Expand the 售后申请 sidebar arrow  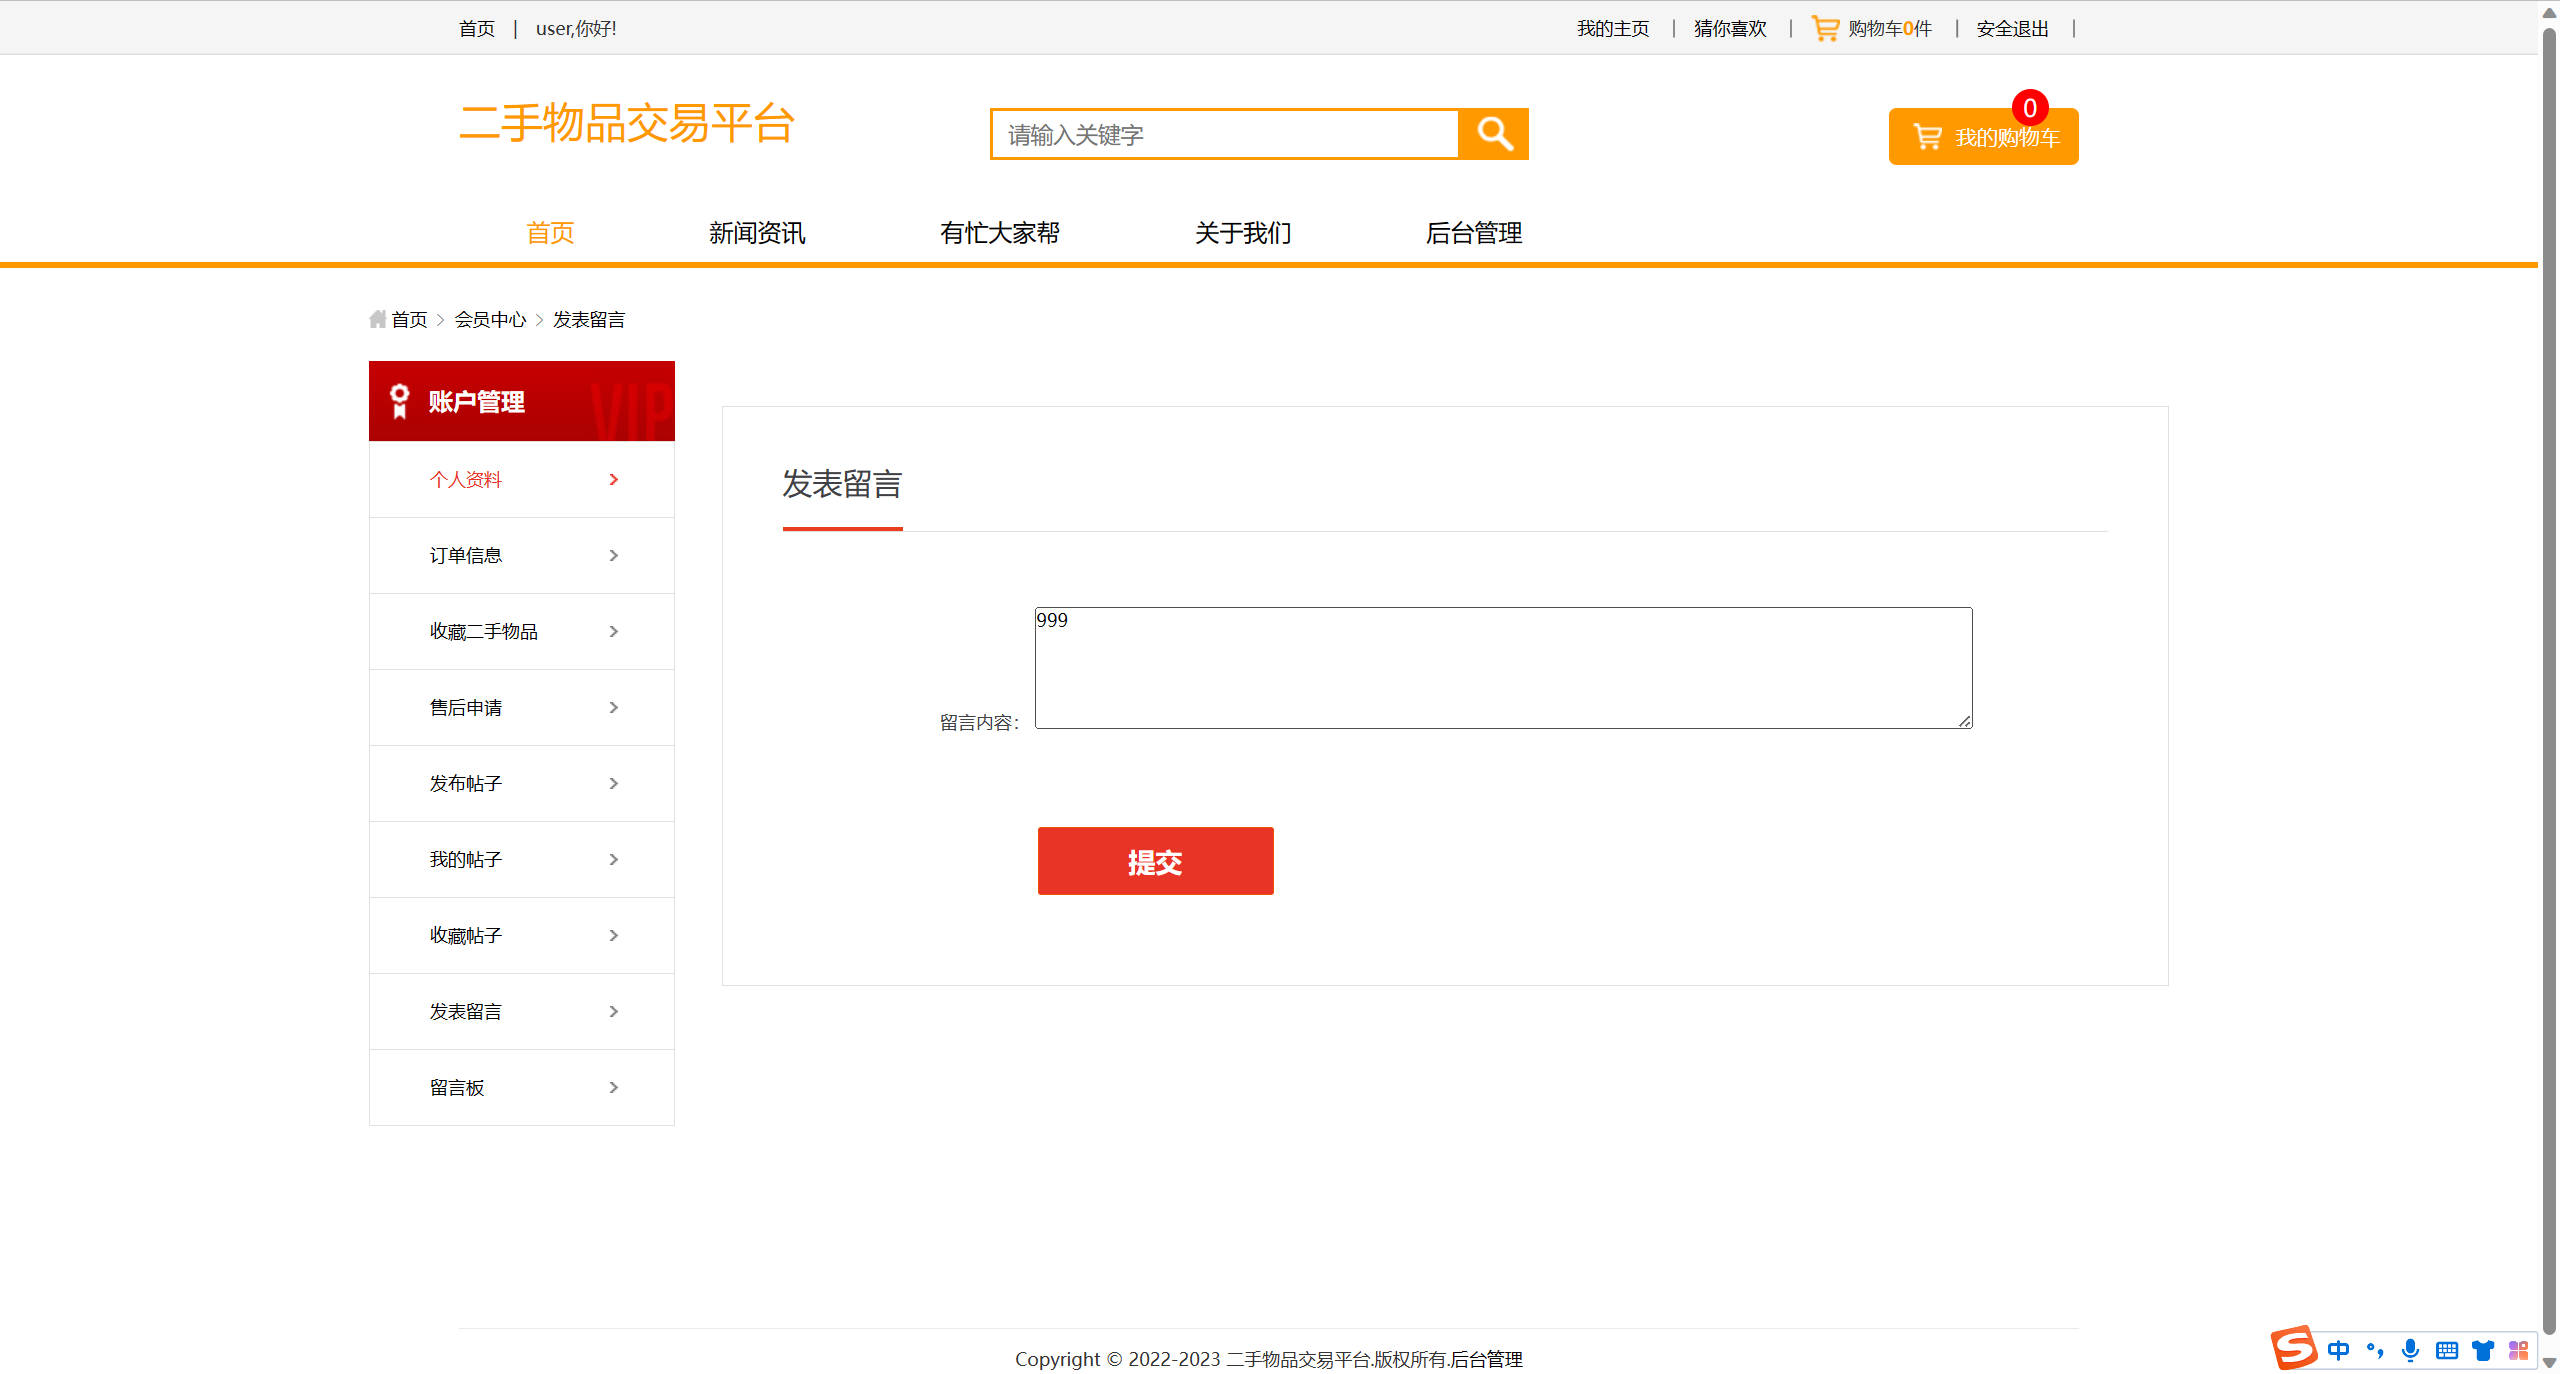[613, 707]
